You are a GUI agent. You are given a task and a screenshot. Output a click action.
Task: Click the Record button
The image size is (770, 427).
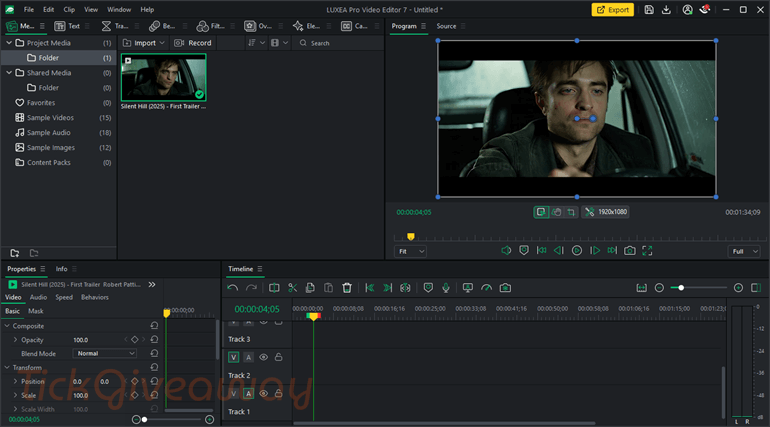[x=193, y=43]
